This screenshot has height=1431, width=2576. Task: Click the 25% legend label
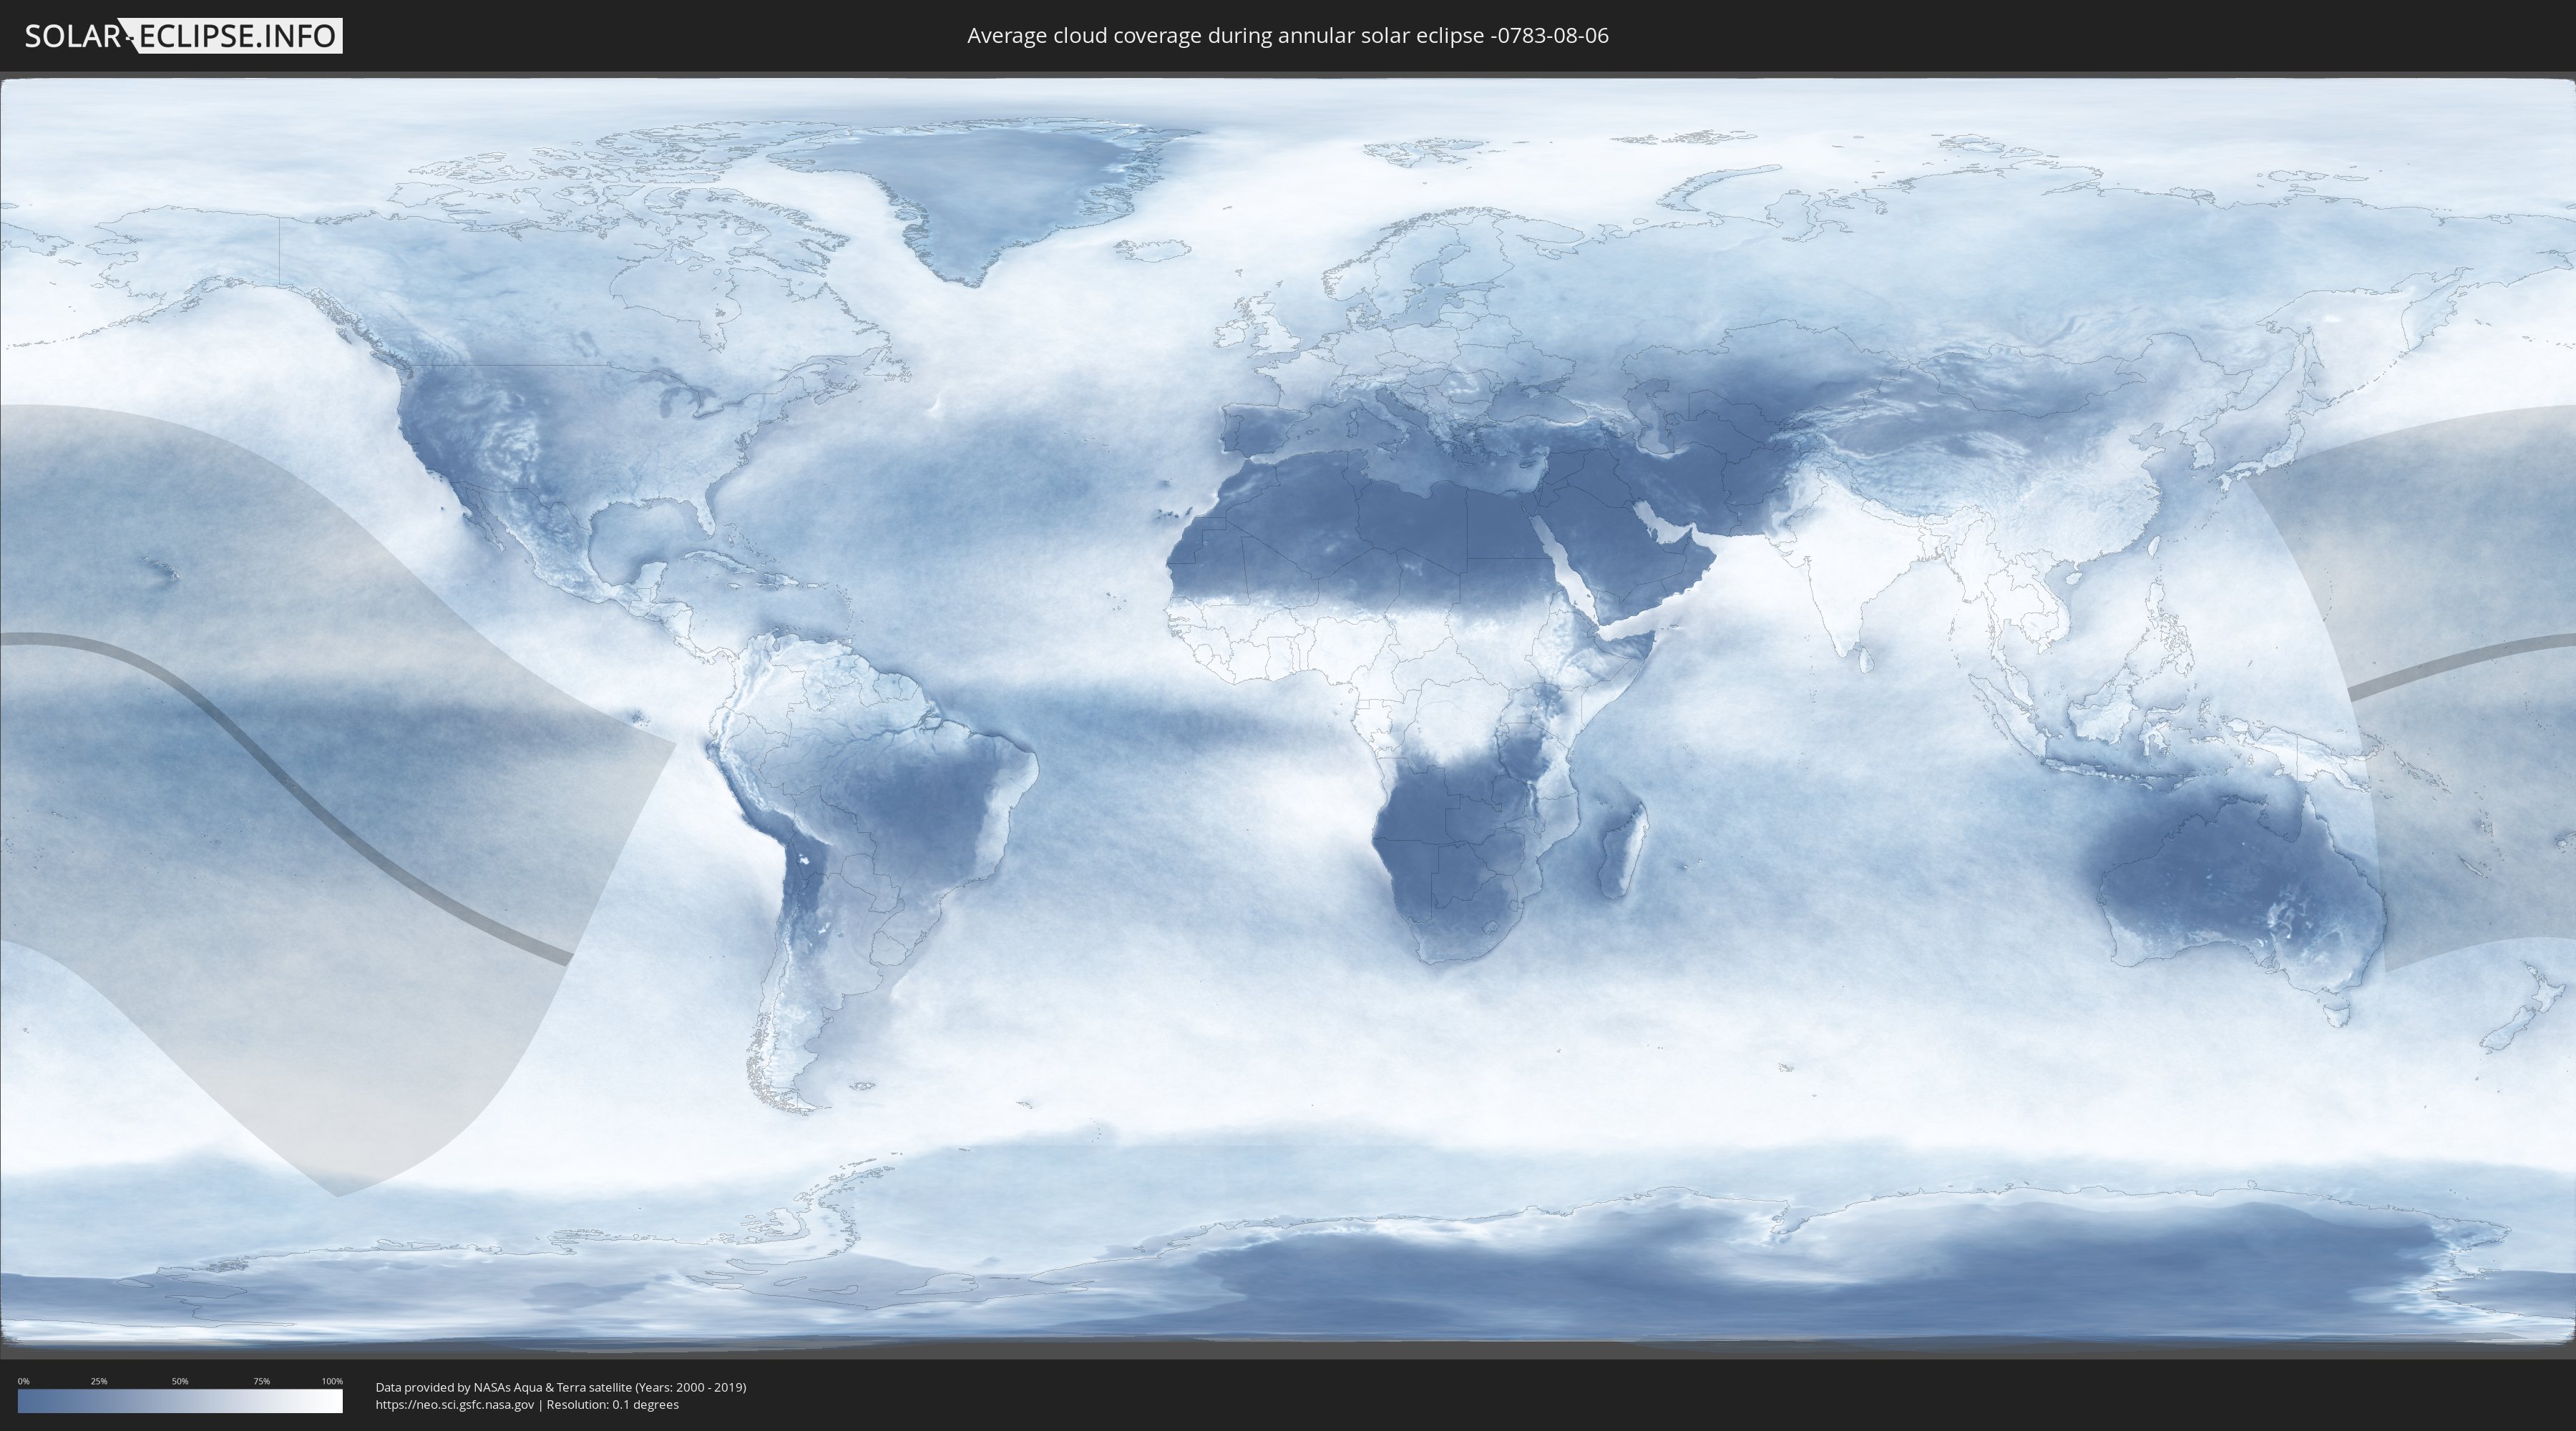(x=99, y=1381)
